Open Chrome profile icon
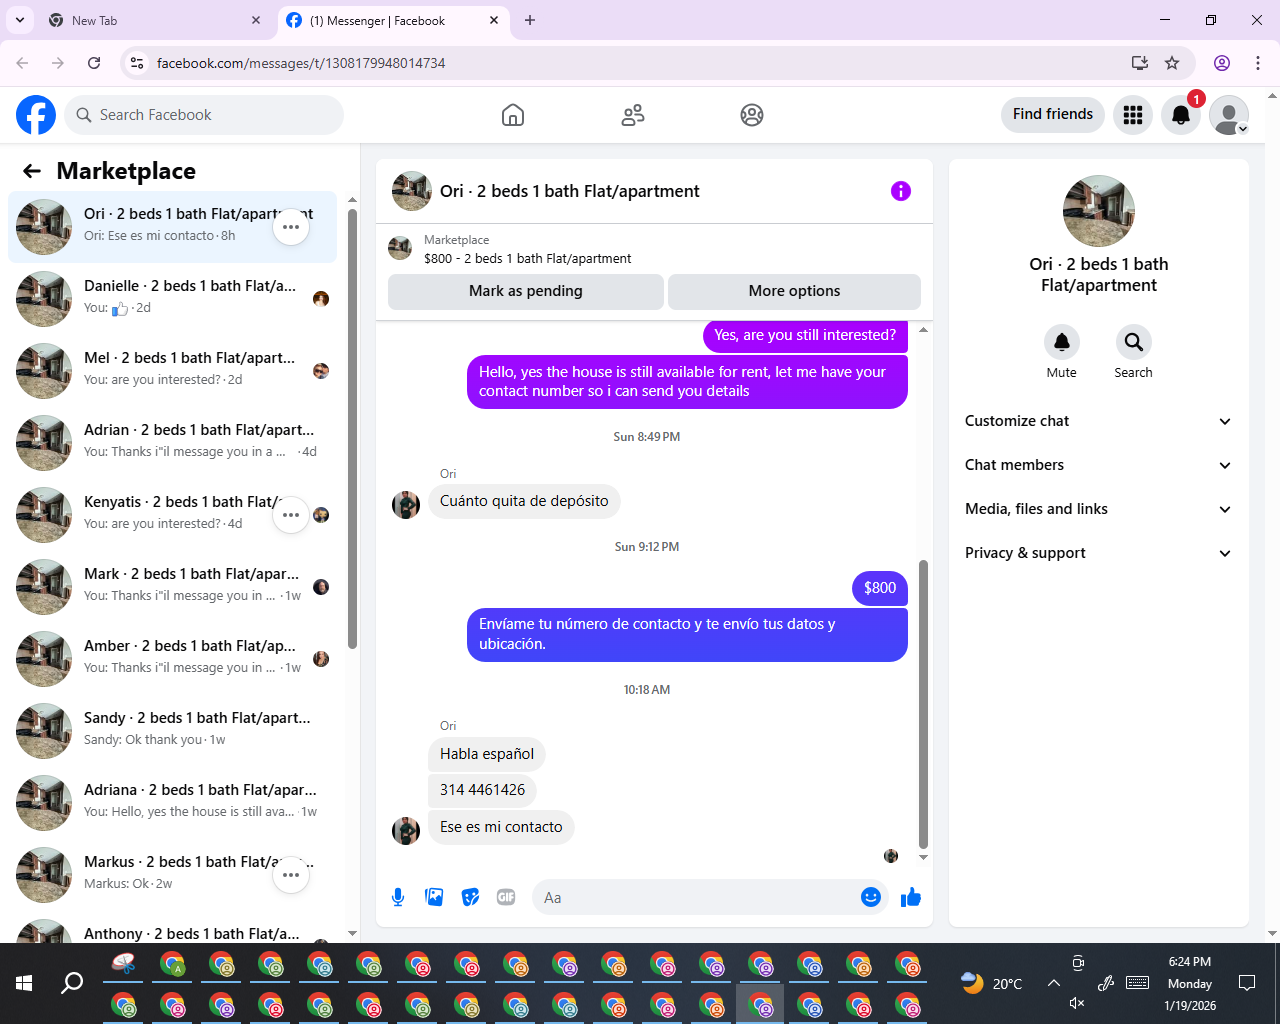 point(1222,63)
